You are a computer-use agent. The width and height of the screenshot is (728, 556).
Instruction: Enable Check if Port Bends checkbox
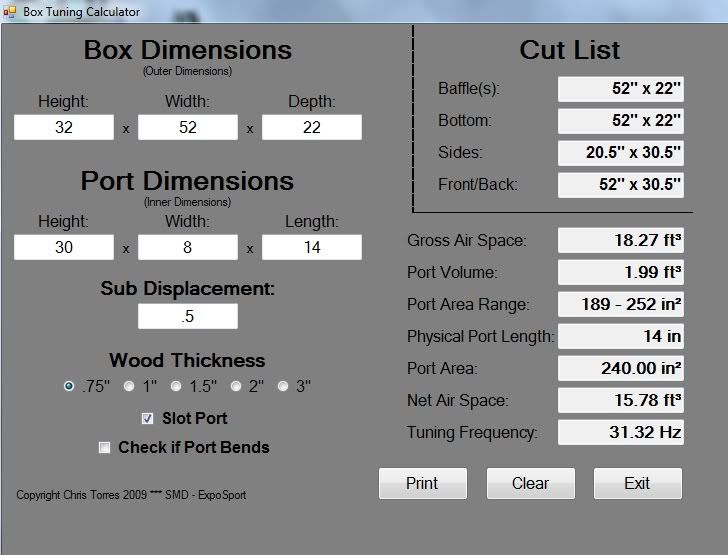click(x=104, y=447)
